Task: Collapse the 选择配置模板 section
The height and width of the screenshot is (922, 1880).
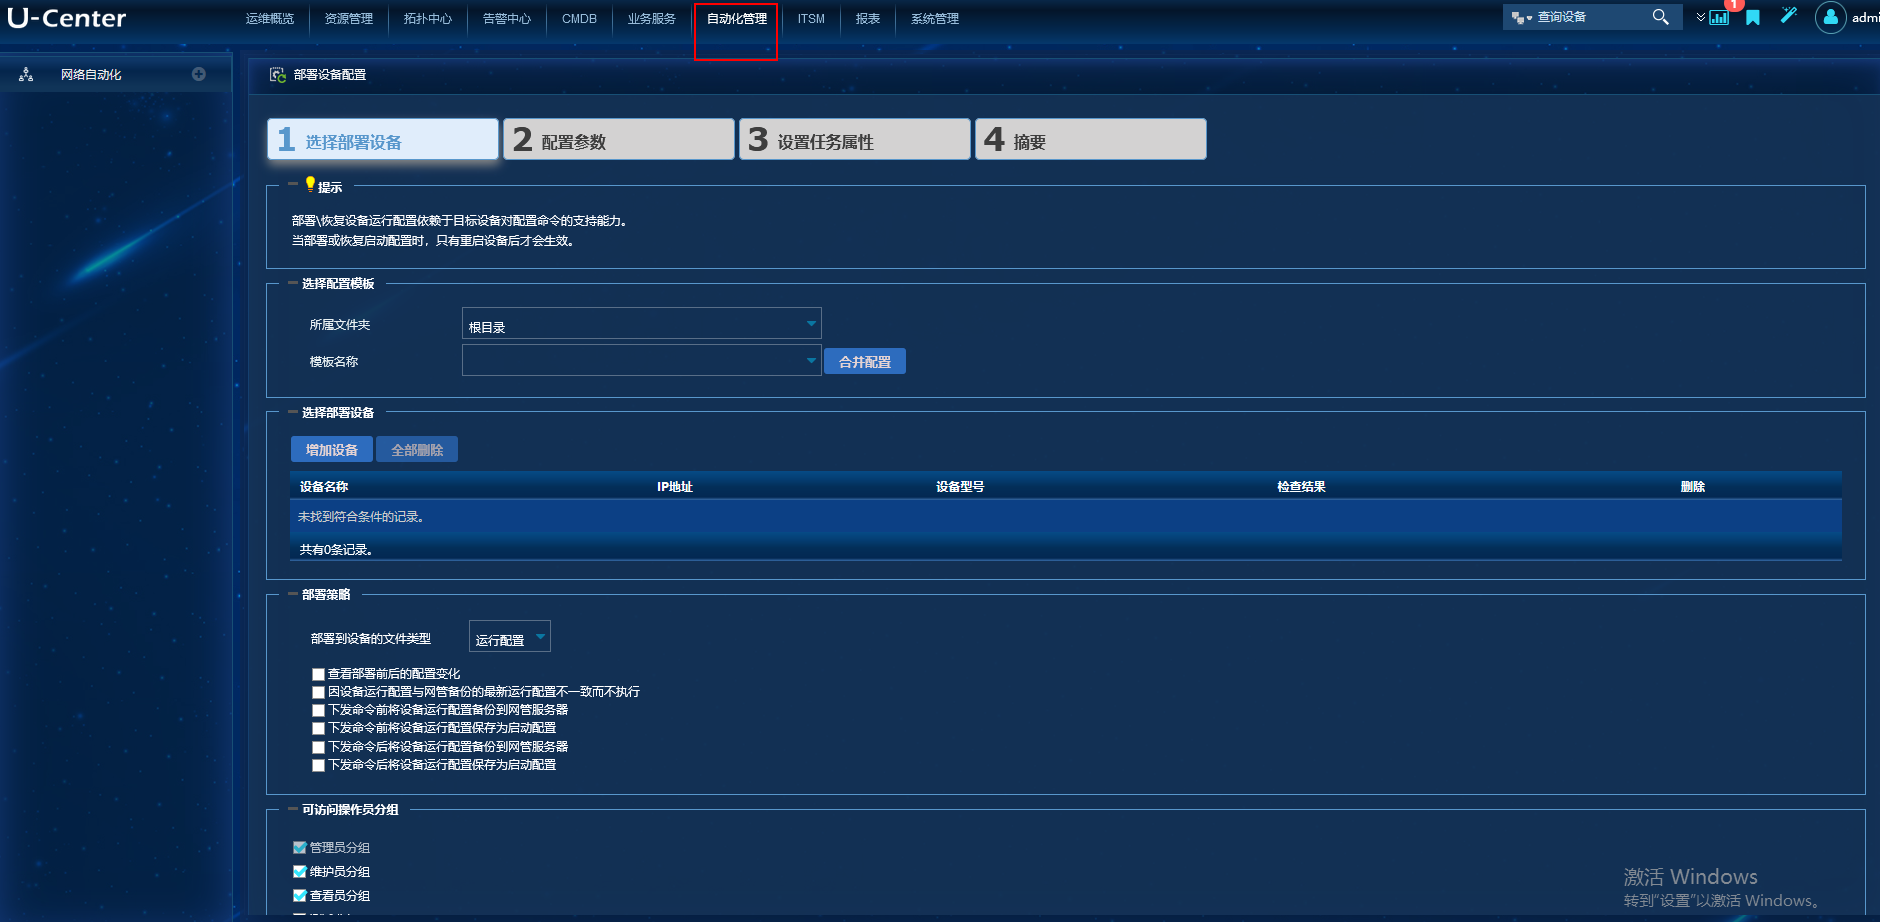Action: (293, 283)
